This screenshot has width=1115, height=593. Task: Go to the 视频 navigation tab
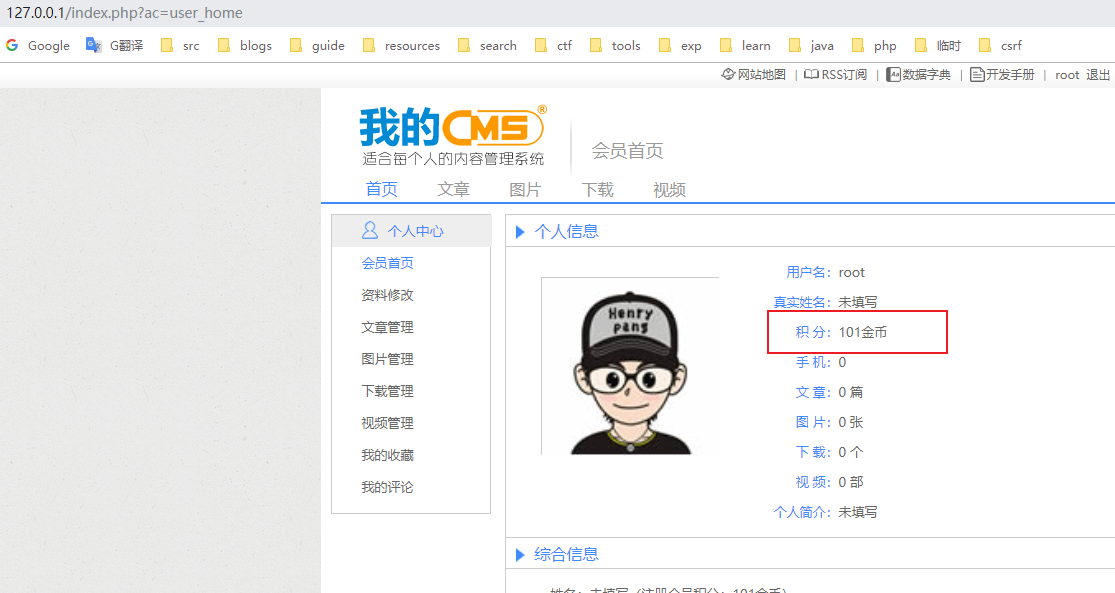669,190
